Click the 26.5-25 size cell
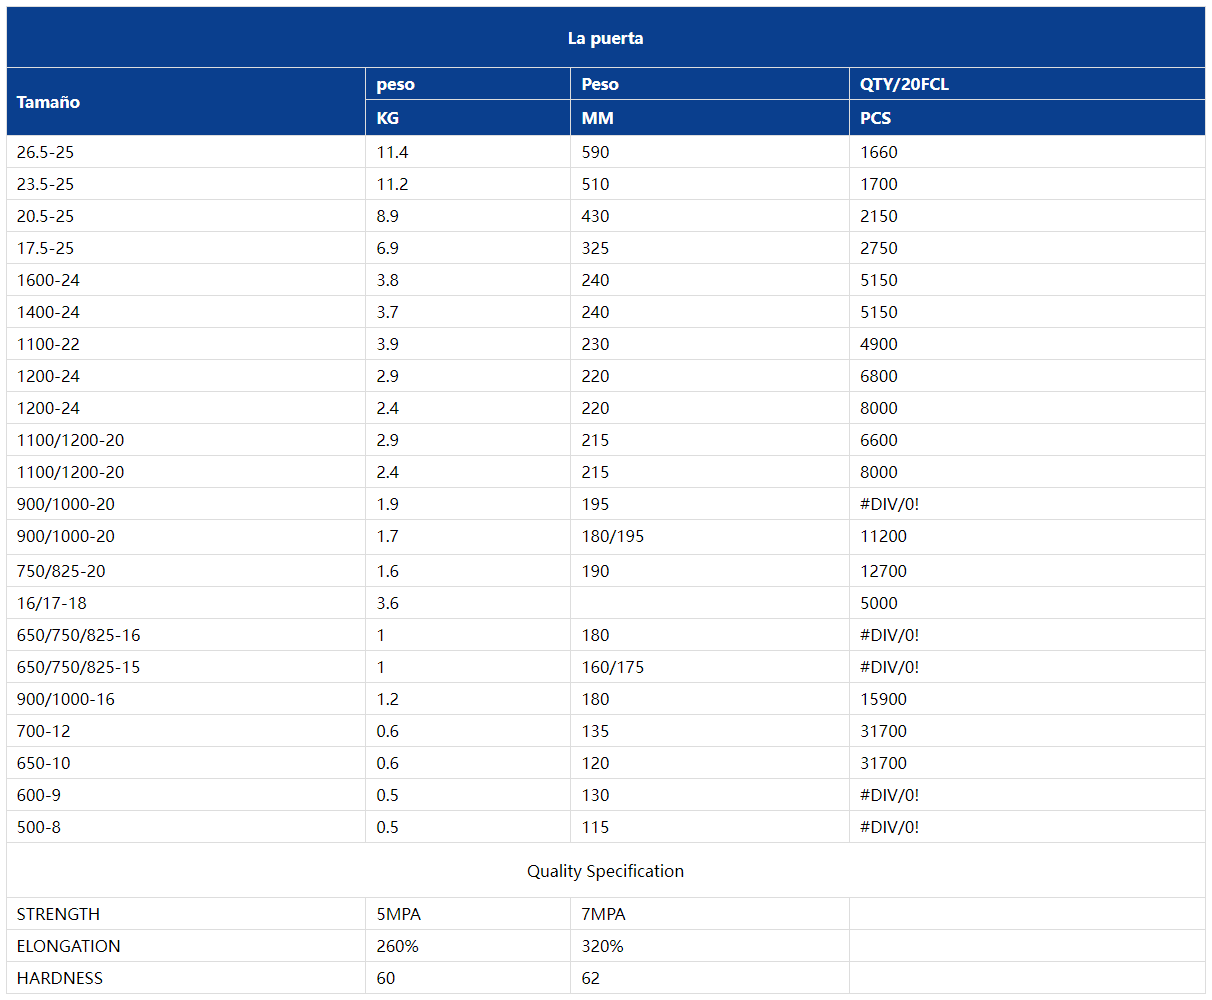The width and height of the screenshot is (1212, 1000). [45, 152]
